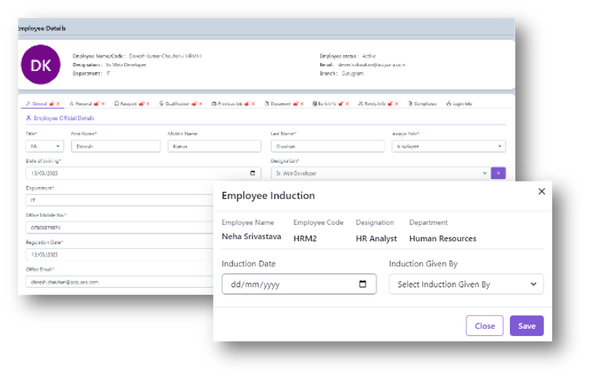The image size is (590, 379).
Task: Click the Office Mobile No. field
Action: pos(119,227)
